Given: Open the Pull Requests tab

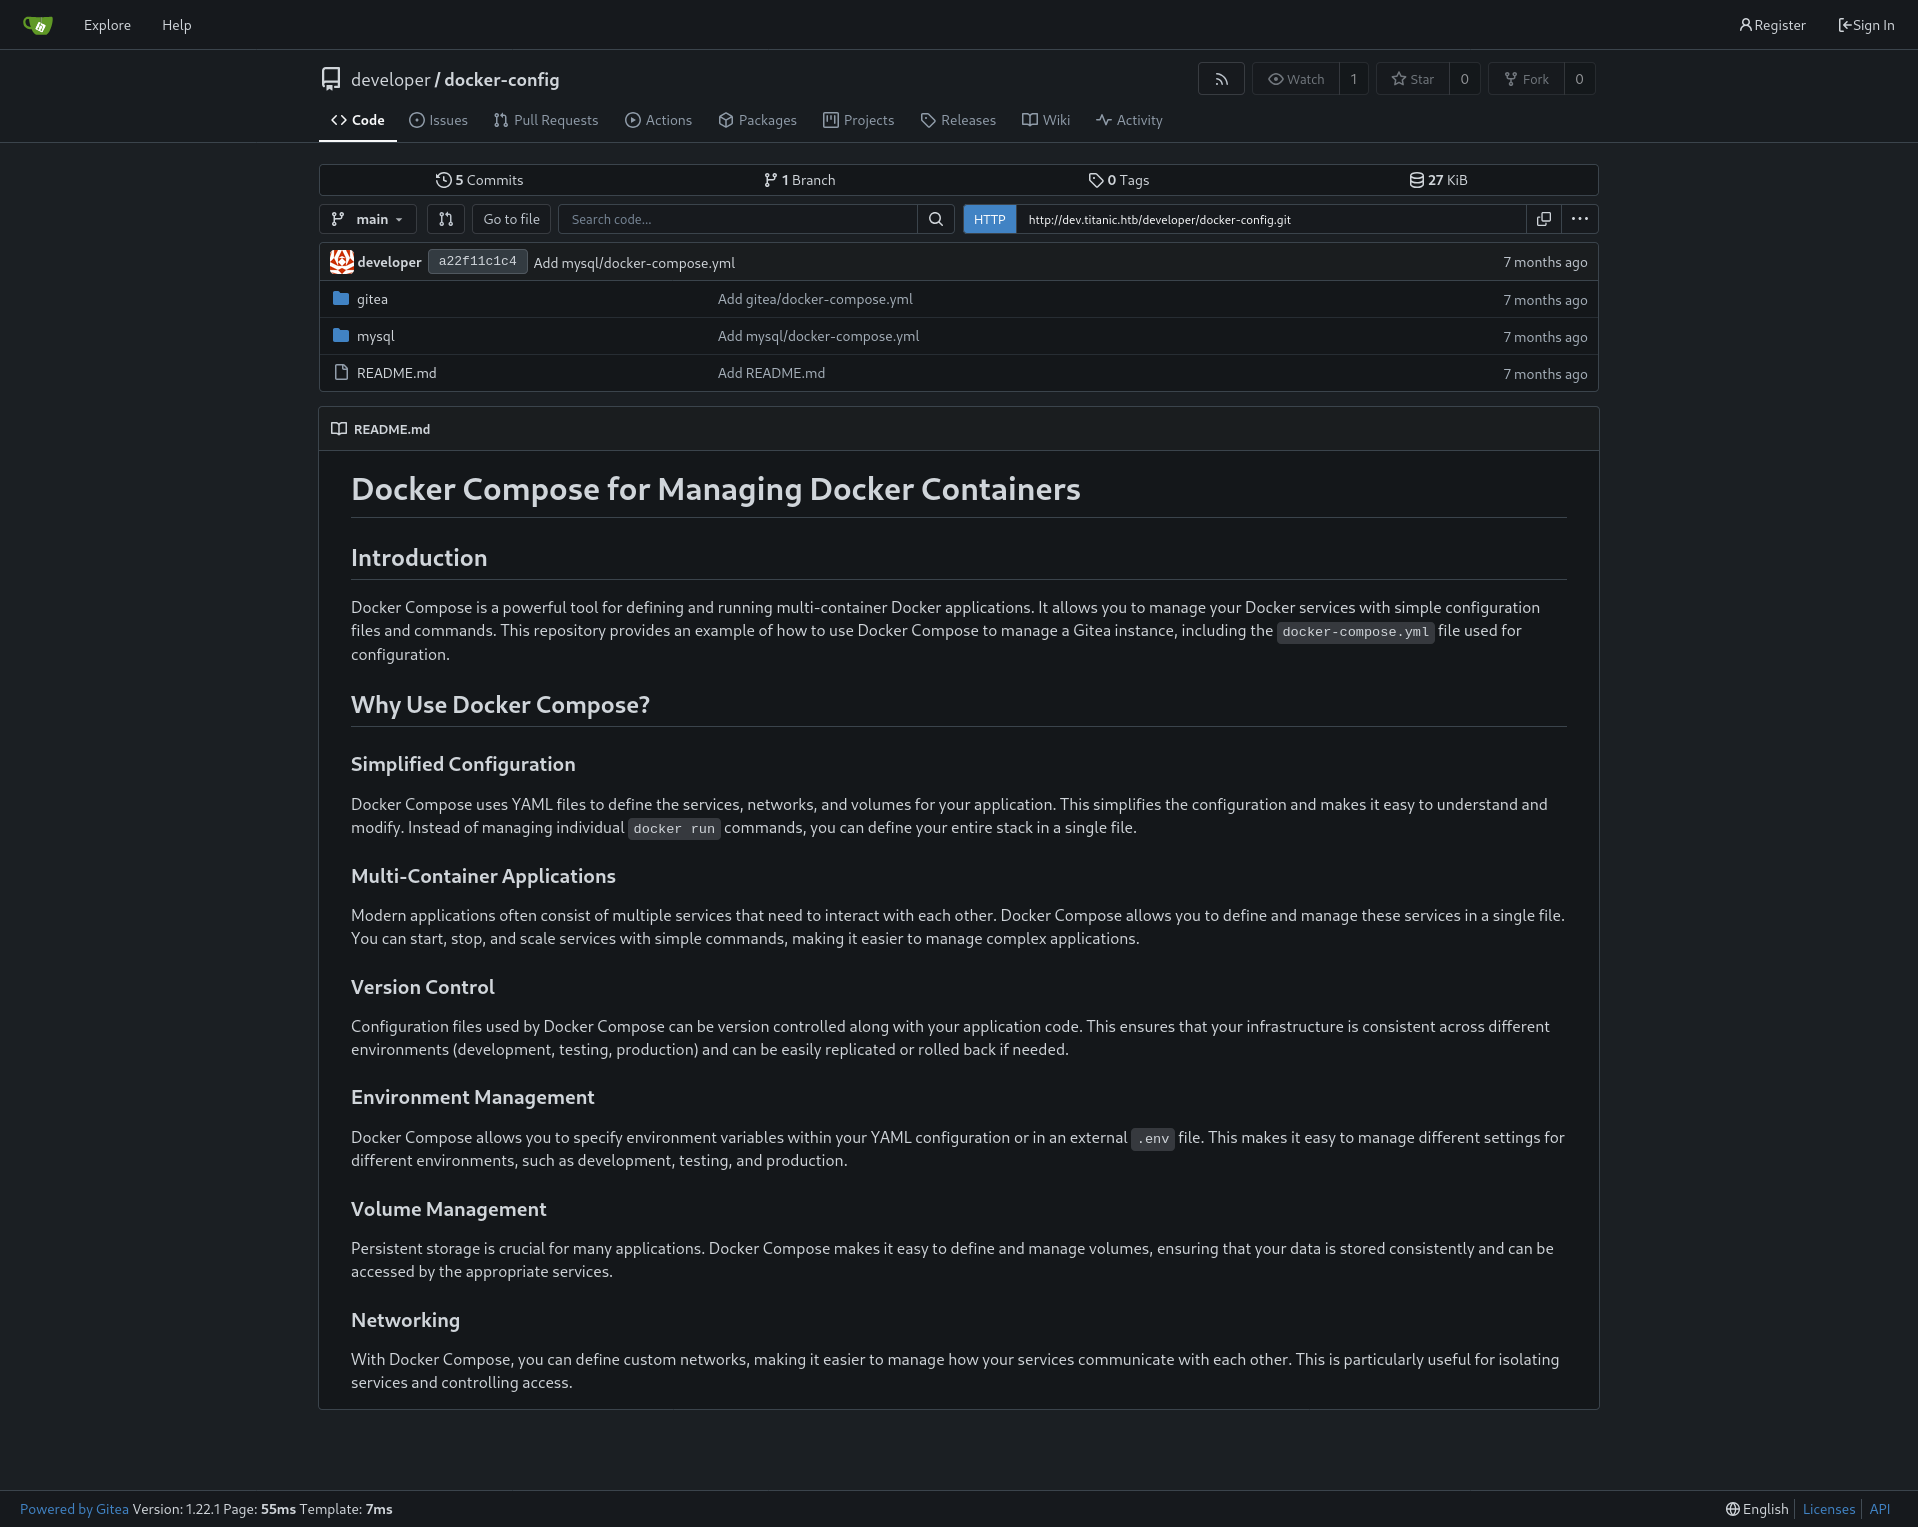Looking at the screenshot, I should [x=546, y=120].
